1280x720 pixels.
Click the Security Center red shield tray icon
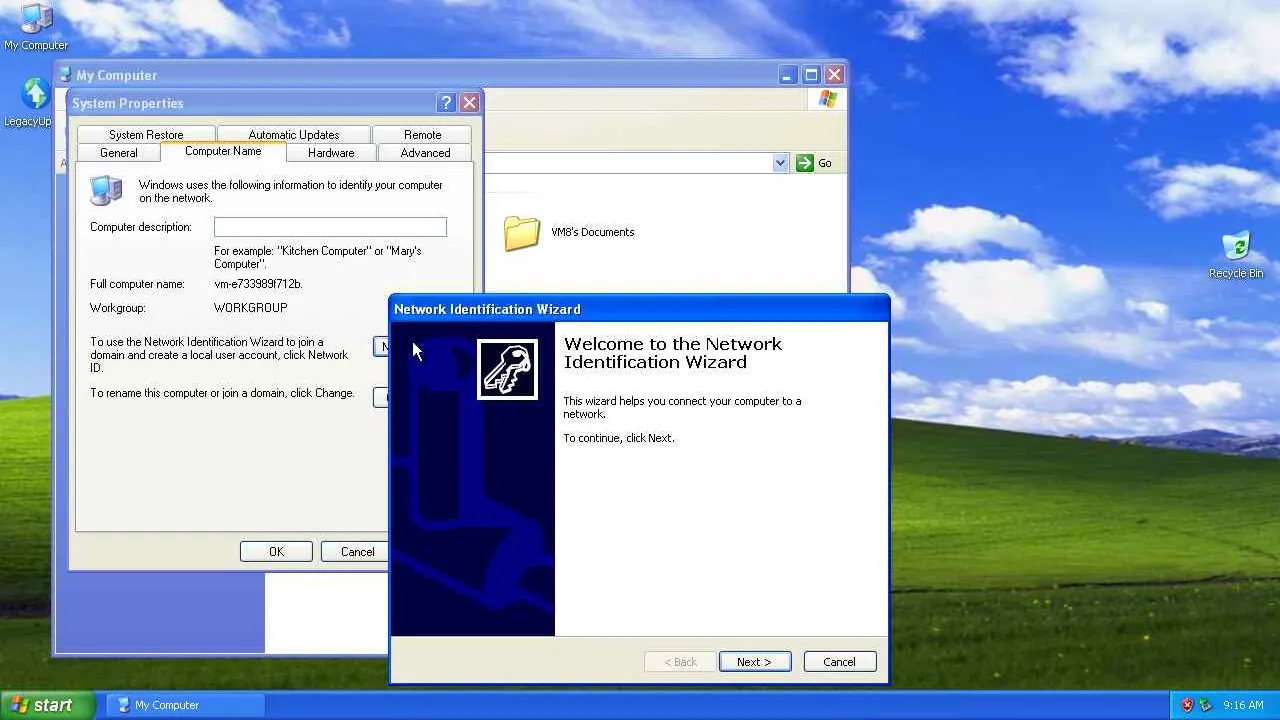1187,705
